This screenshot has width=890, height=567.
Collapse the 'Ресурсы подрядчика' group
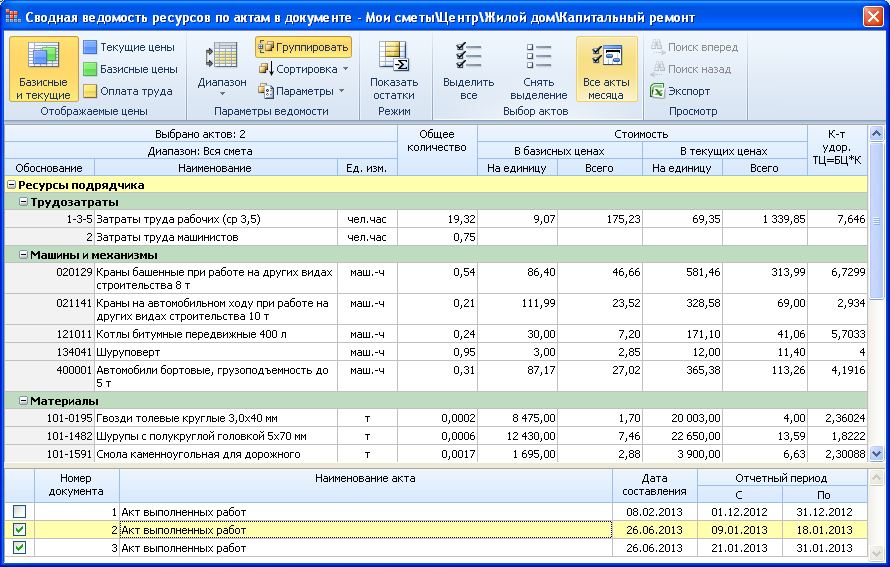pyautogui.click(x=11, y=184)
